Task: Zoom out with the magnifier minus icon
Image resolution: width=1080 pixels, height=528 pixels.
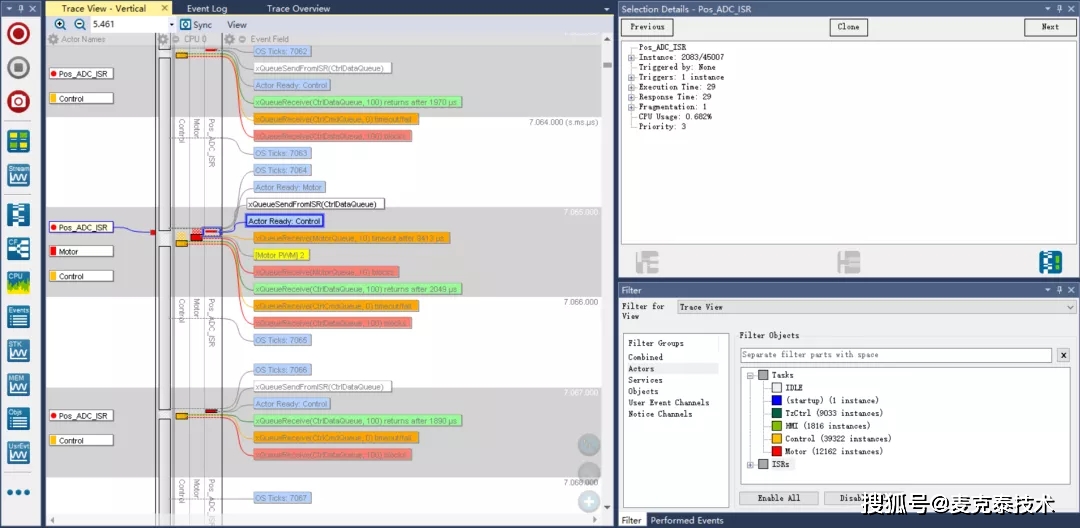Action: click(x=80, y=25)
